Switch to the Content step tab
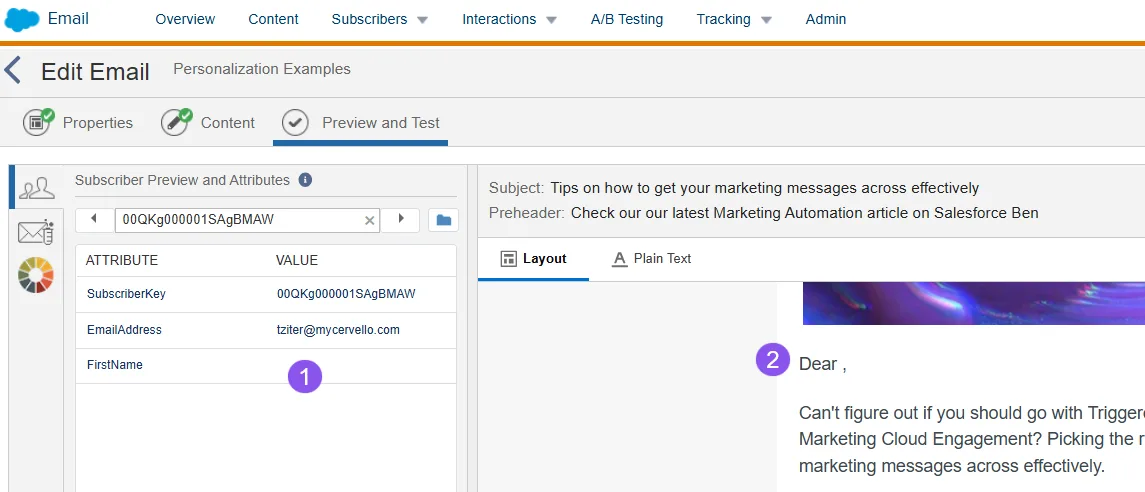 208,123
